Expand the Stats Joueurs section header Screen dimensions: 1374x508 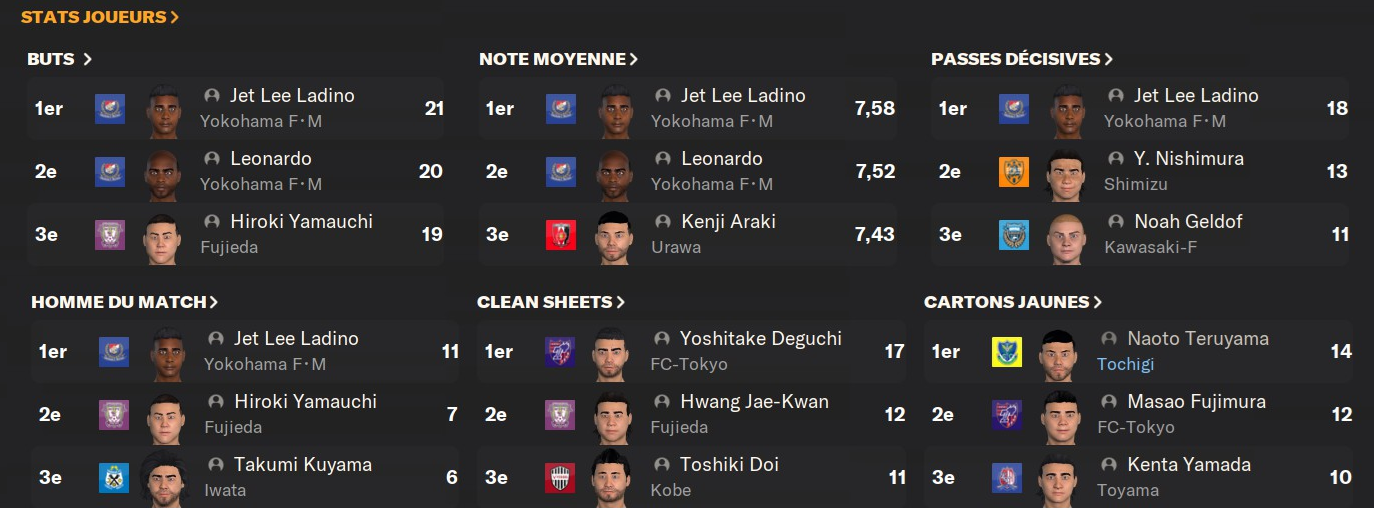click(x=100, y=17)
